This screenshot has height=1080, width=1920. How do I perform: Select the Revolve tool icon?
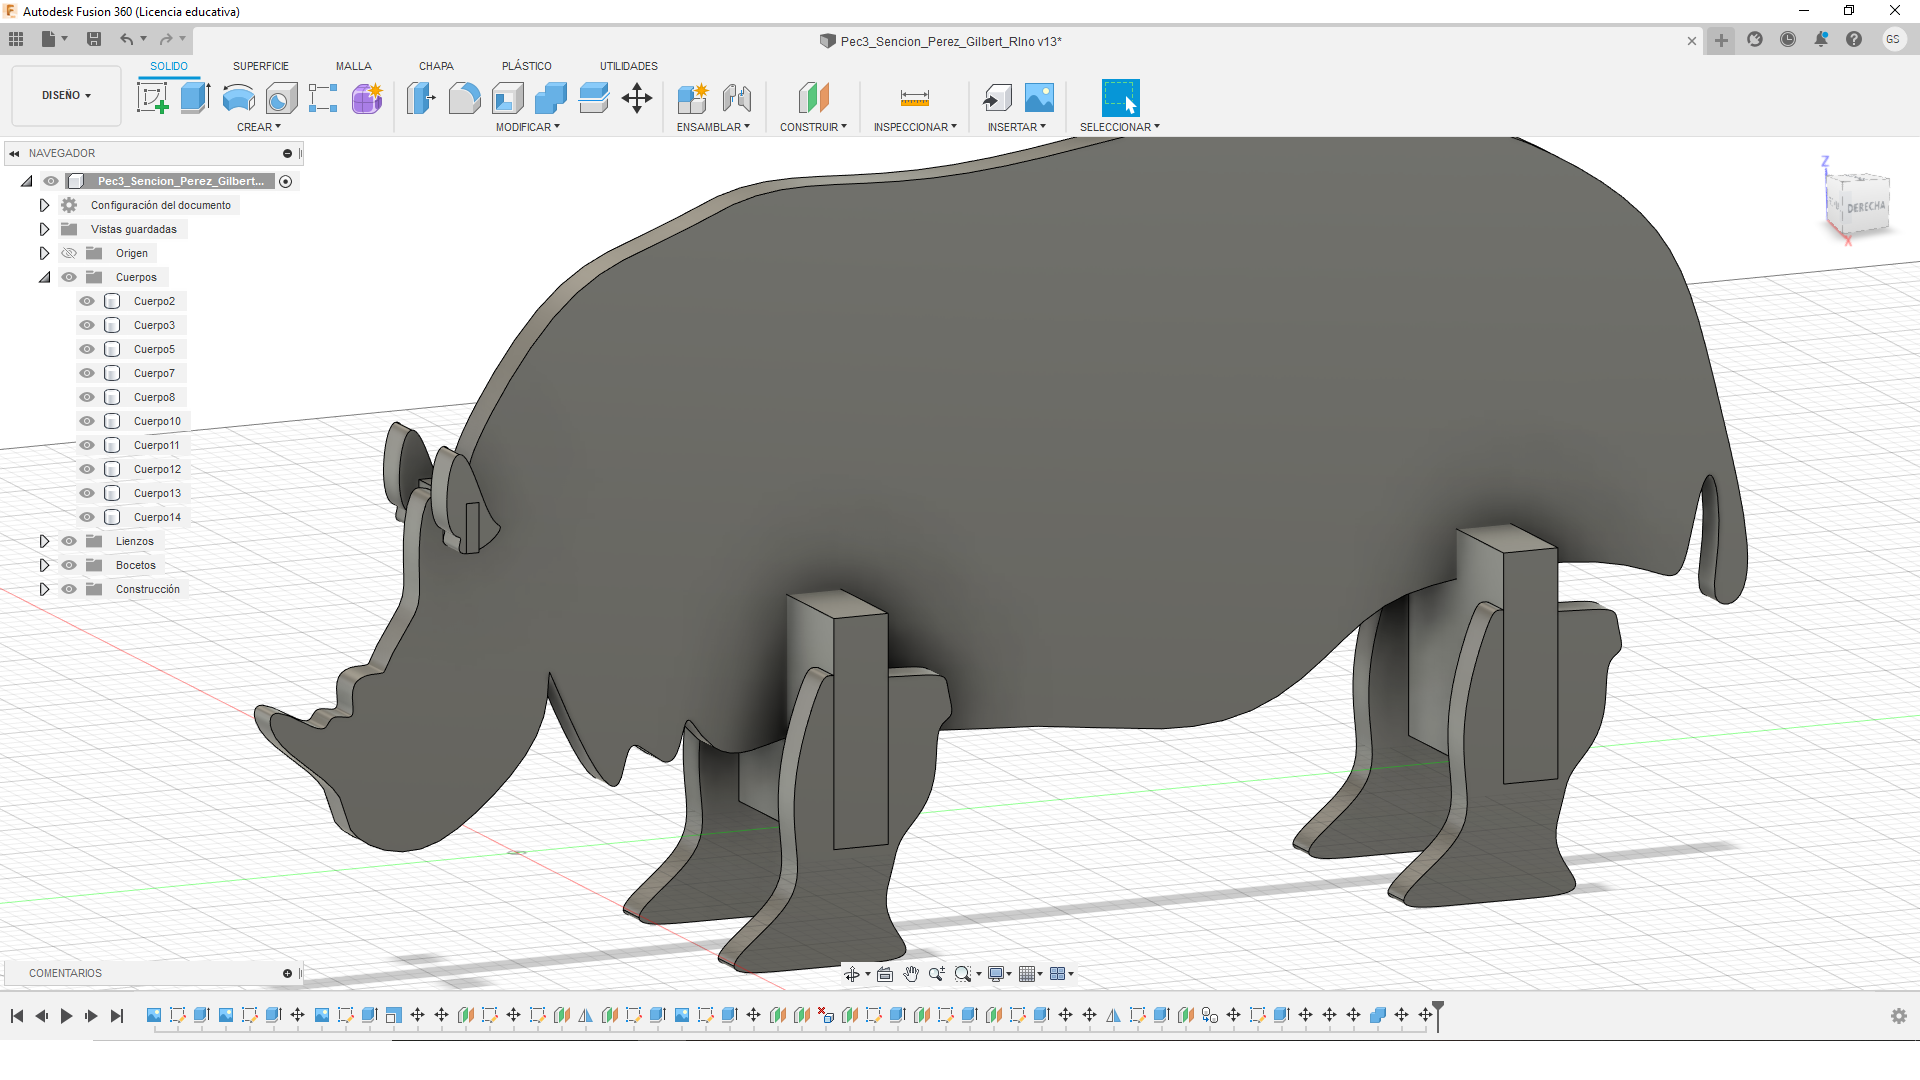click(x=238, y=98)
